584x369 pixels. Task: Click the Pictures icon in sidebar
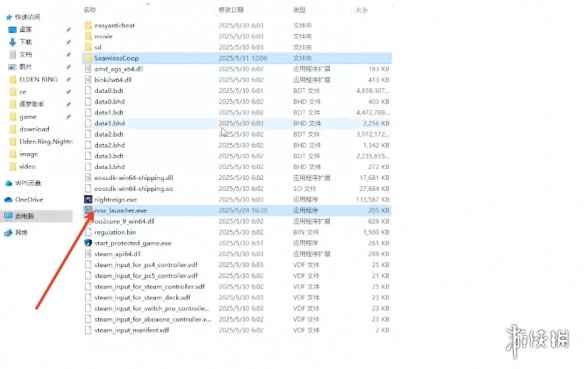(x=13, y=67)
